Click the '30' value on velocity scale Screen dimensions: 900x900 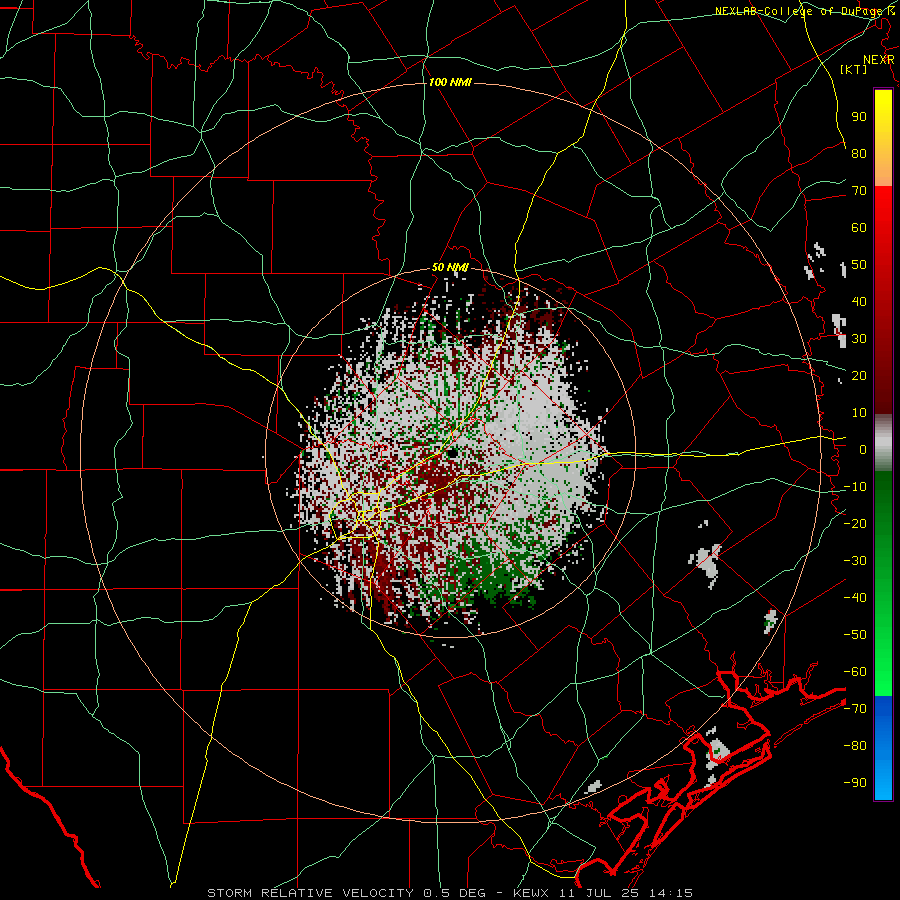[x=859, y=339]
